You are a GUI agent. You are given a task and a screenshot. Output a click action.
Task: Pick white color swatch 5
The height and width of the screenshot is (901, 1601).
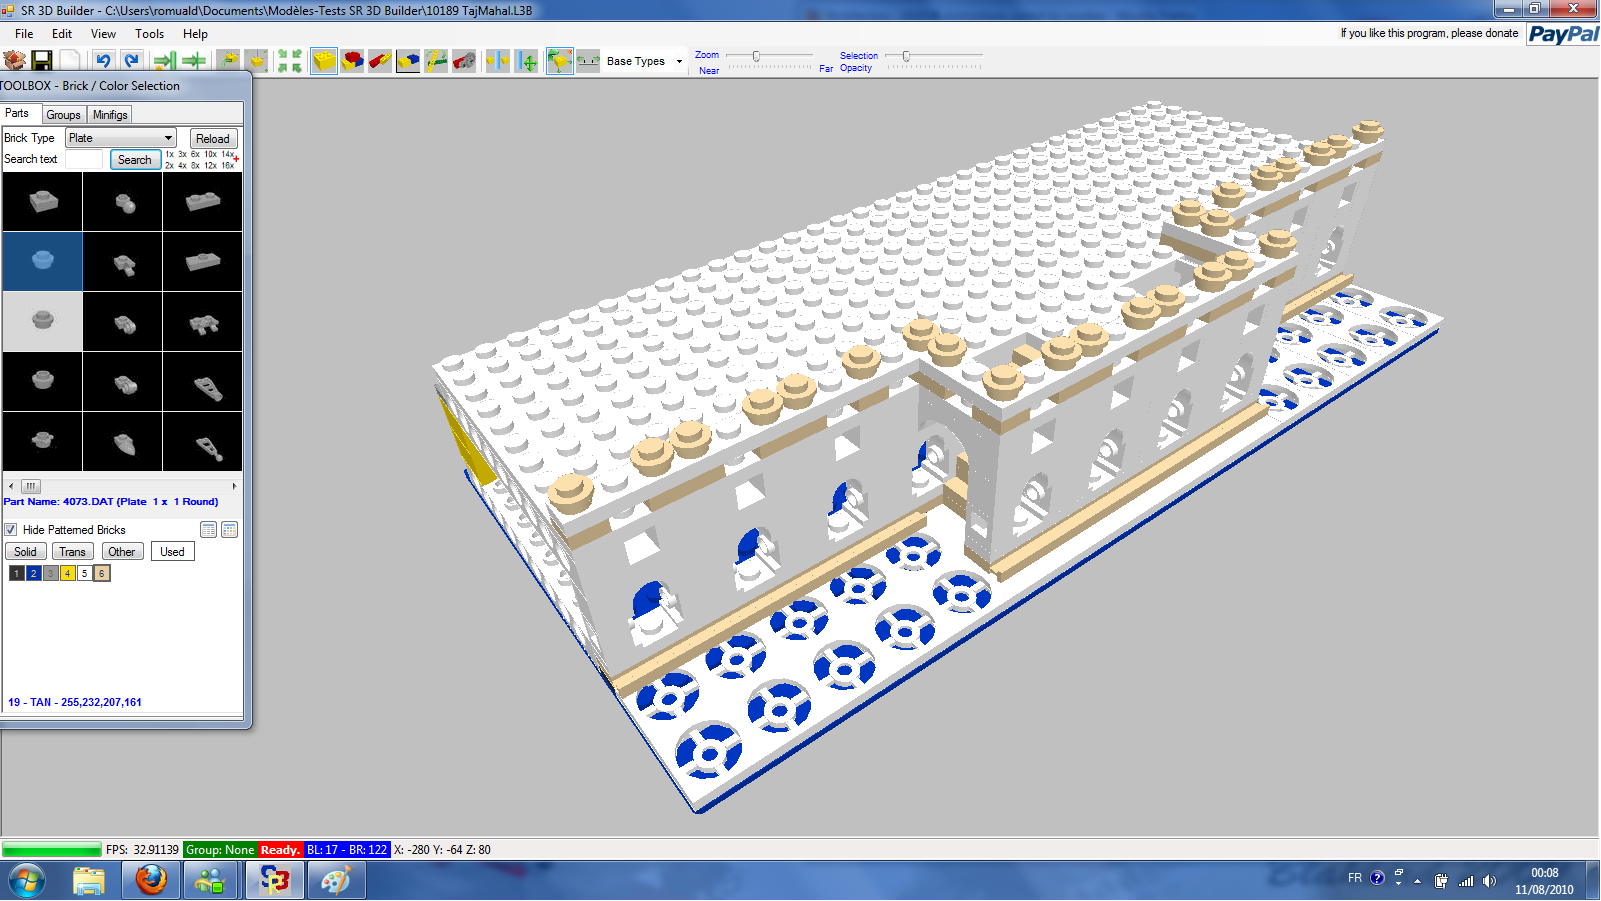pyautogui.click(x=85, y=574)
